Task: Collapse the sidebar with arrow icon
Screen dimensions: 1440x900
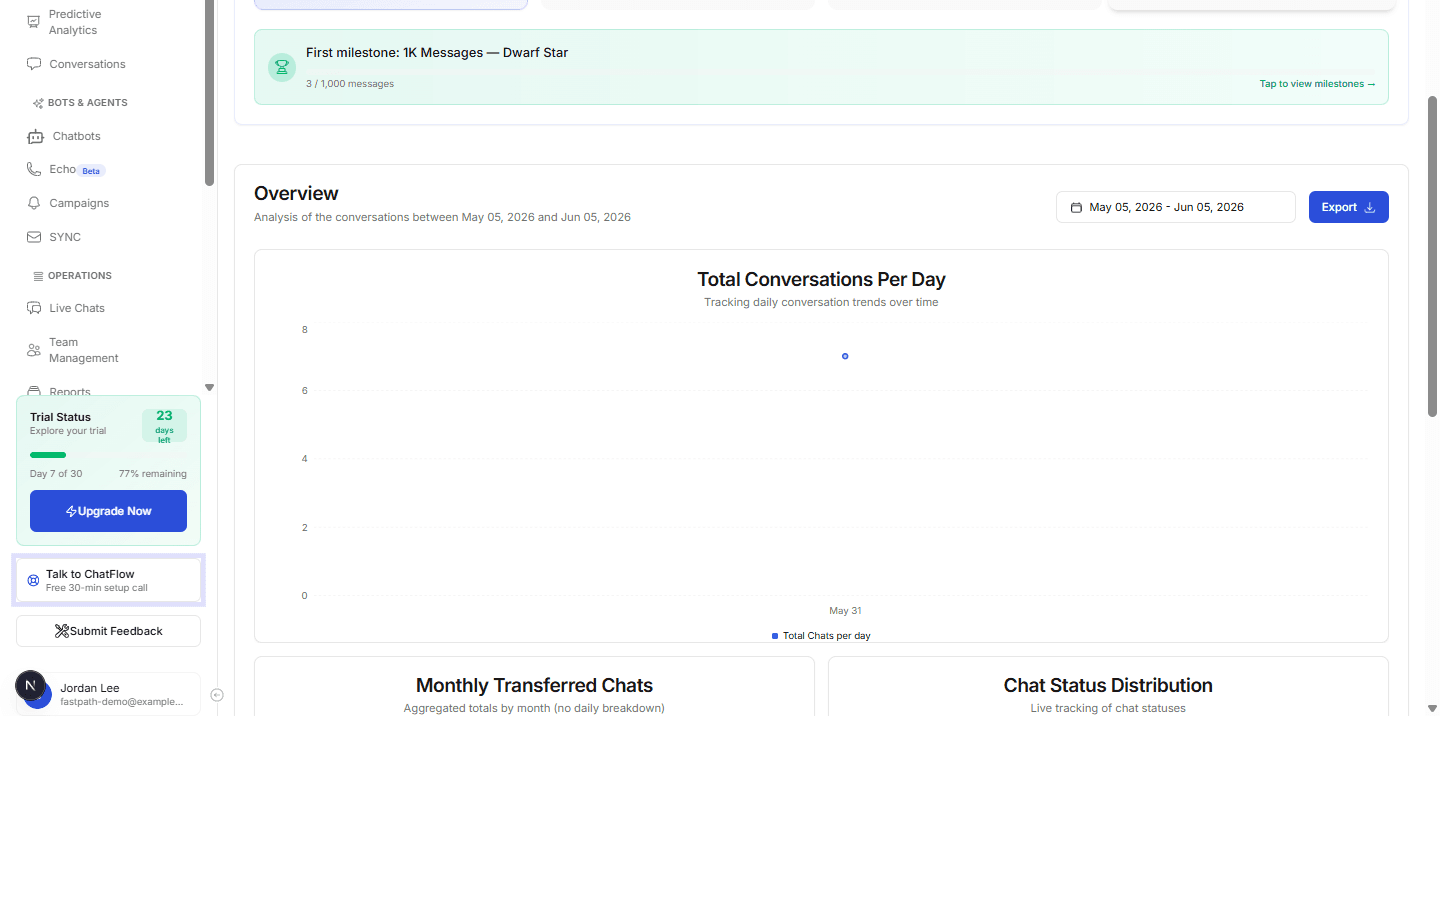Action: 217,695
